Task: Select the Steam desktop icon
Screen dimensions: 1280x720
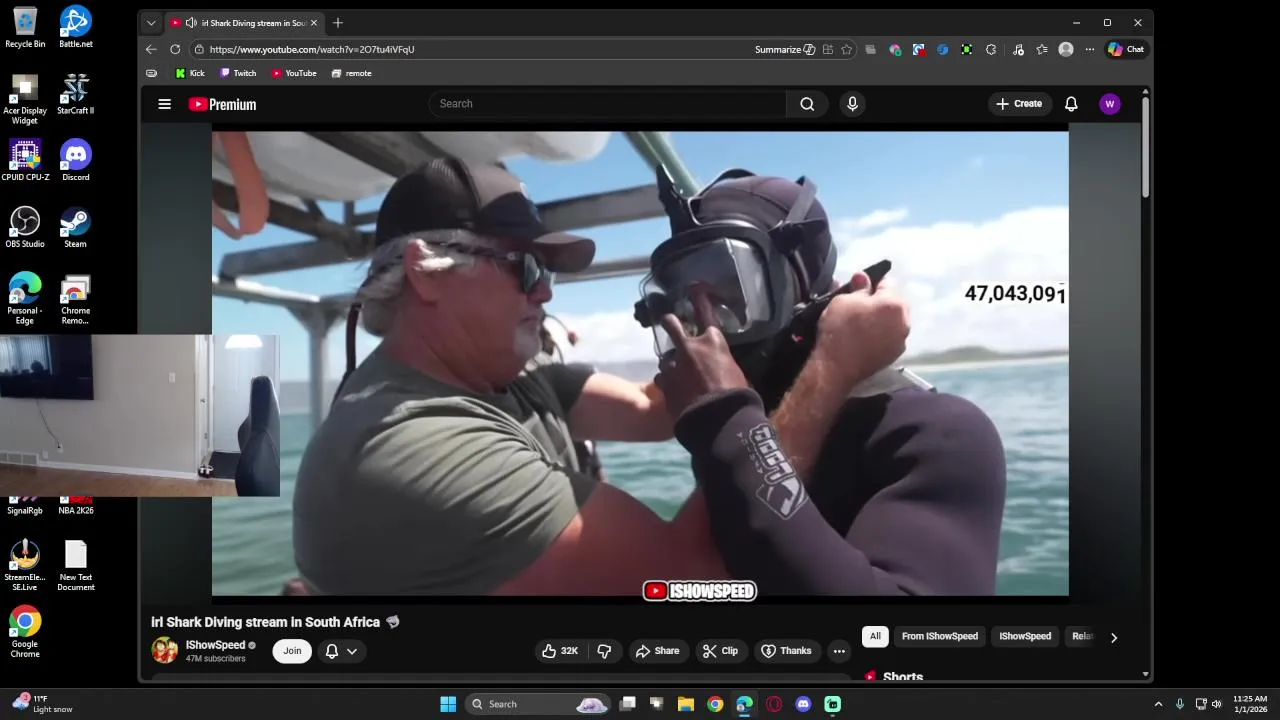Action: [x=75, y=227]
